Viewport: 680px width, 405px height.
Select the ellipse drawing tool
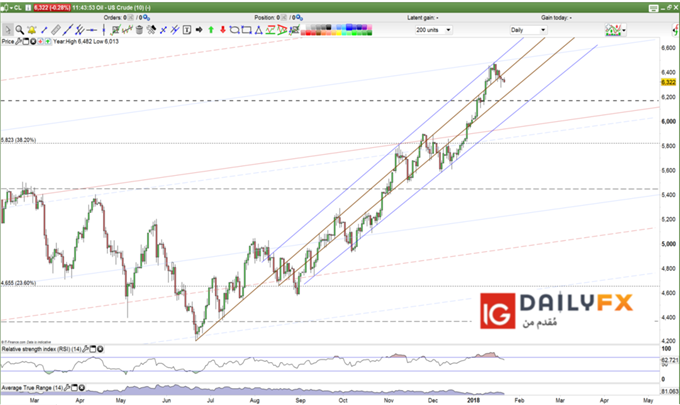[x=235, y=30]
